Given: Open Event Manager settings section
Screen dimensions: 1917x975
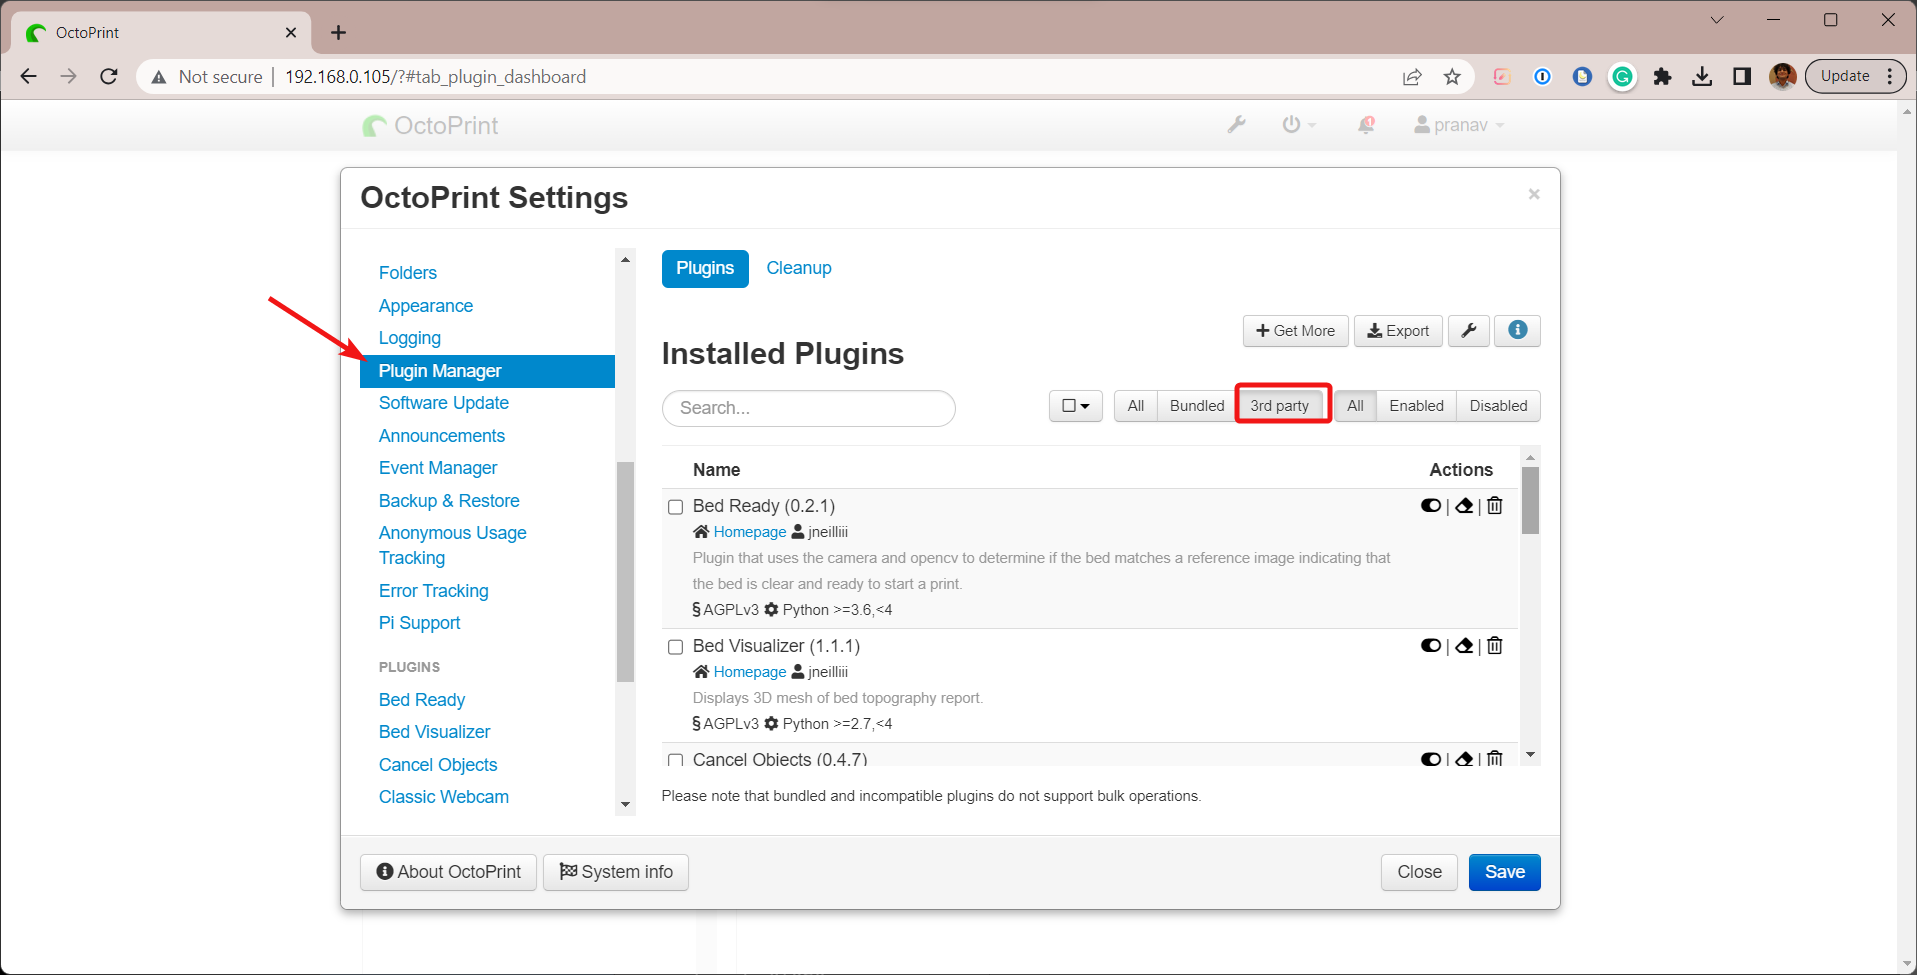Looking at the screenshot, I should (438, 468).
